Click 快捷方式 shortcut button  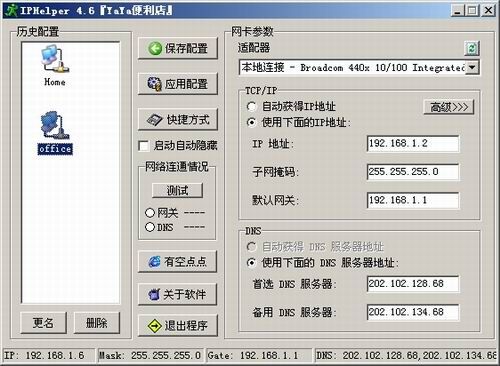point(178,119)
